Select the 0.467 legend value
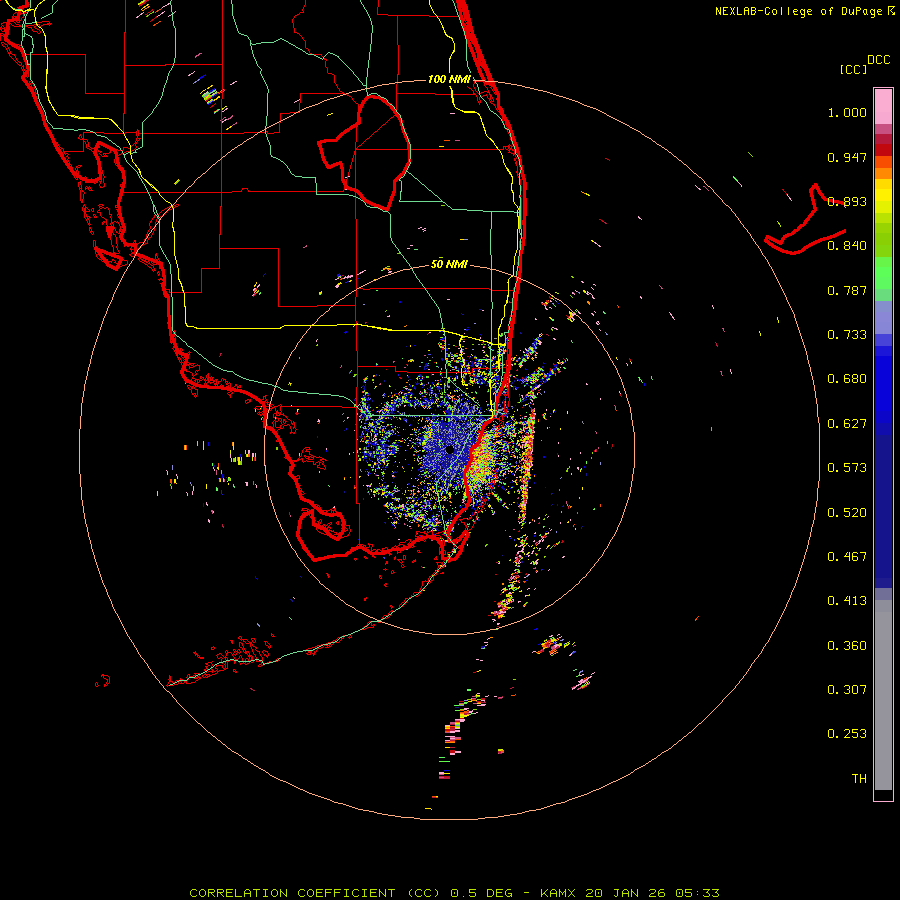 (x=847, y=557)
